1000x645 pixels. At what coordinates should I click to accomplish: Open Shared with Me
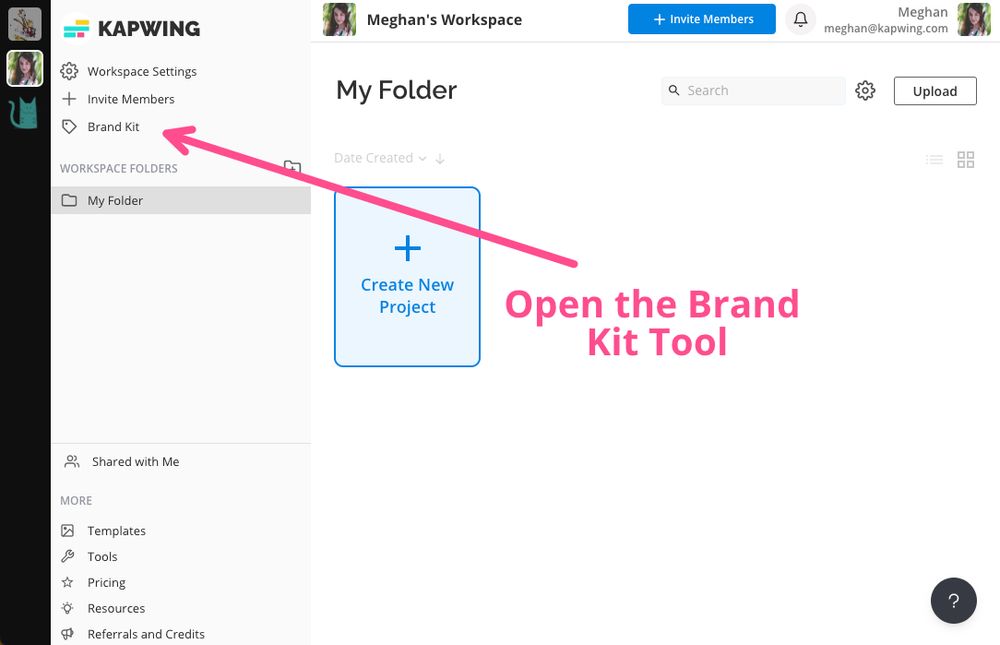coord(135,462)
